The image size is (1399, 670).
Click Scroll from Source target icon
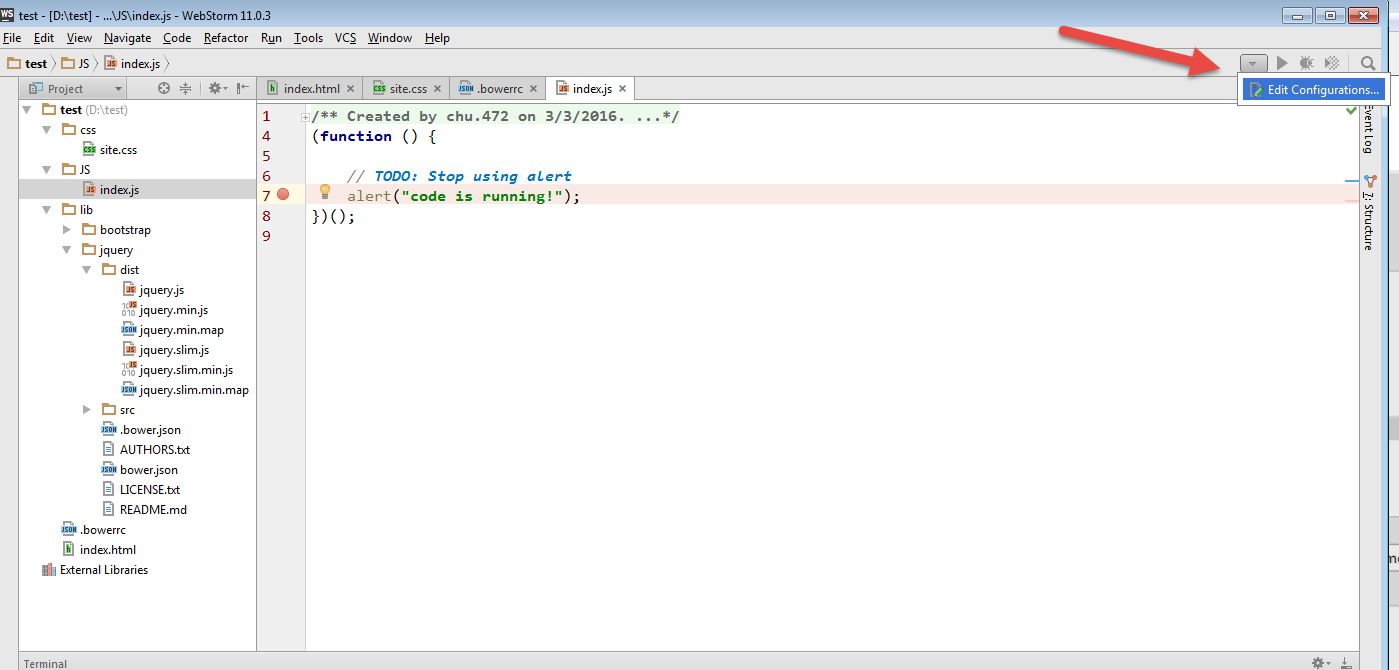(164, 88)
